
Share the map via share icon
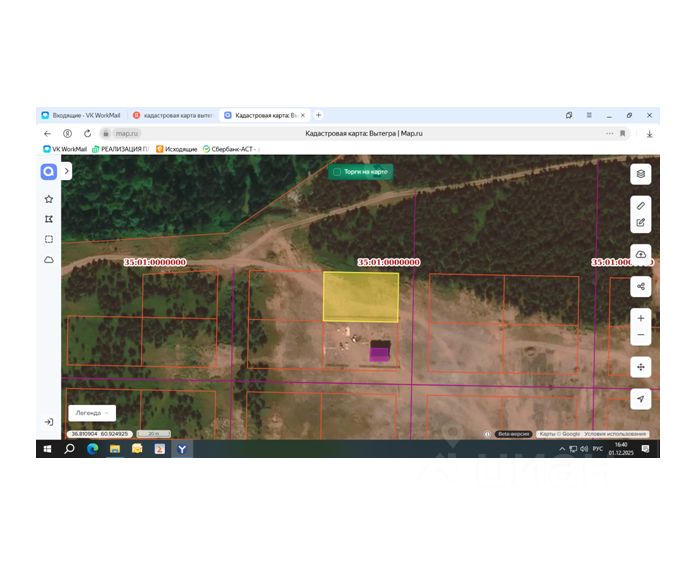click(x=641, y=286)
